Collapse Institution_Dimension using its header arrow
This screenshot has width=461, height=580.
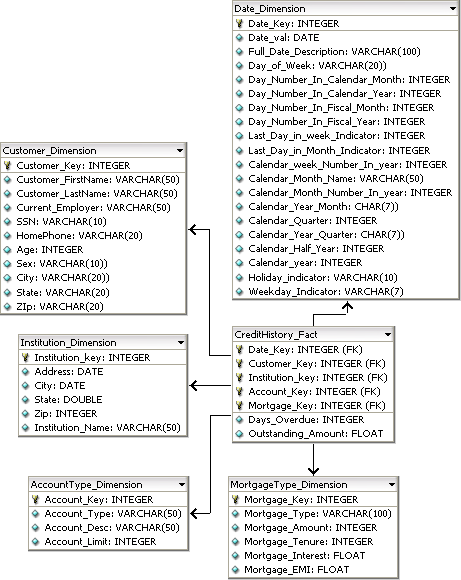[x=181, y=343]
